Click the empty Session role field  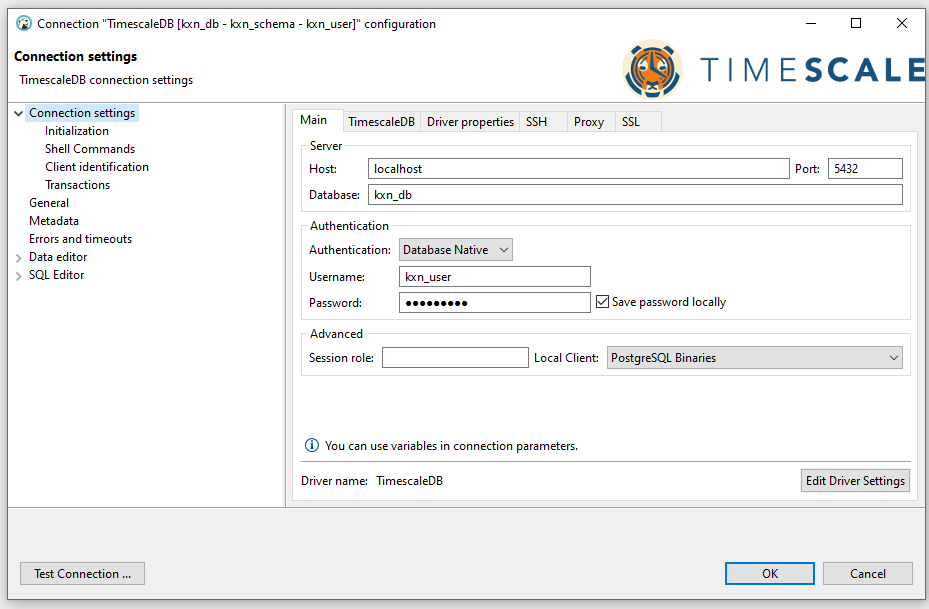tap(455, 358)
